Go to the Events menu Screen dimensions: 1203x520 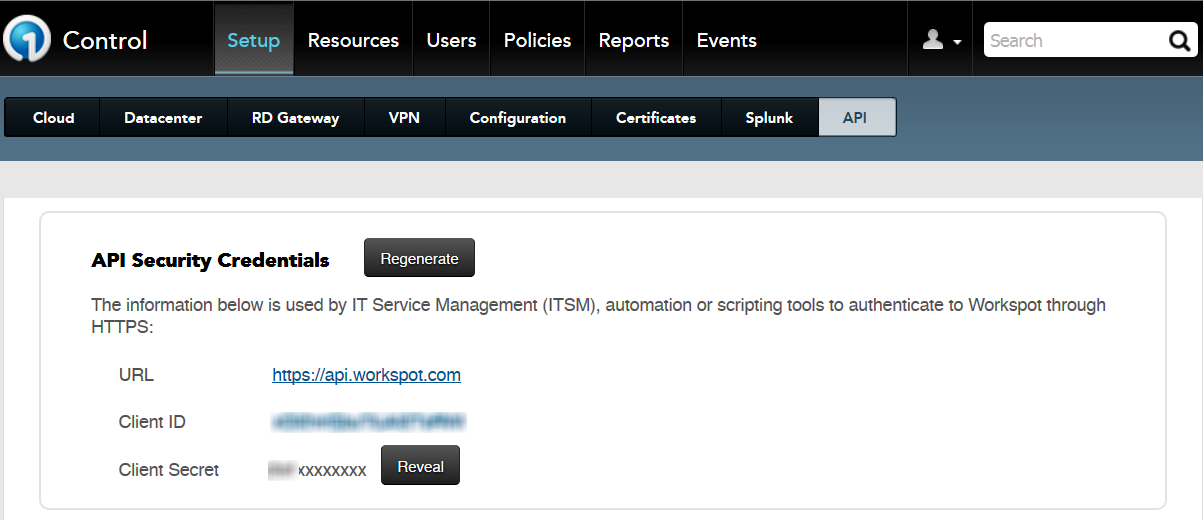726,40
